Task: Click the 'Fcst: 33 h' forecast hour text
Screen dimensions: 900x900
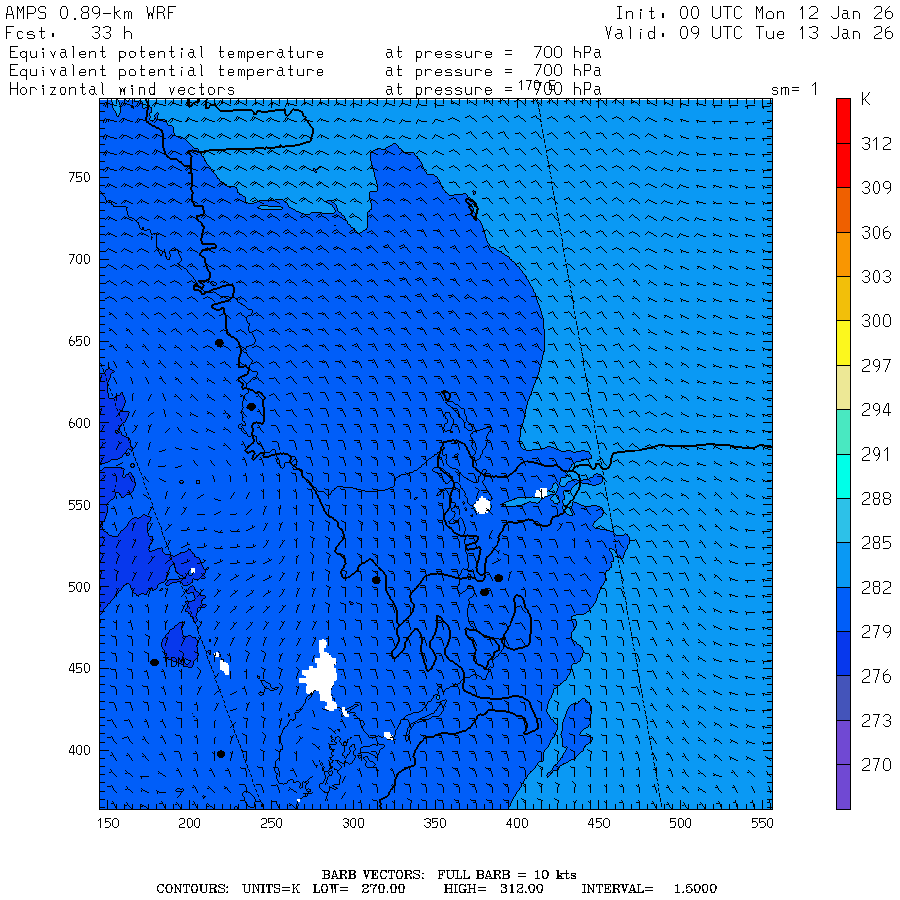Action: coord(69,33)
